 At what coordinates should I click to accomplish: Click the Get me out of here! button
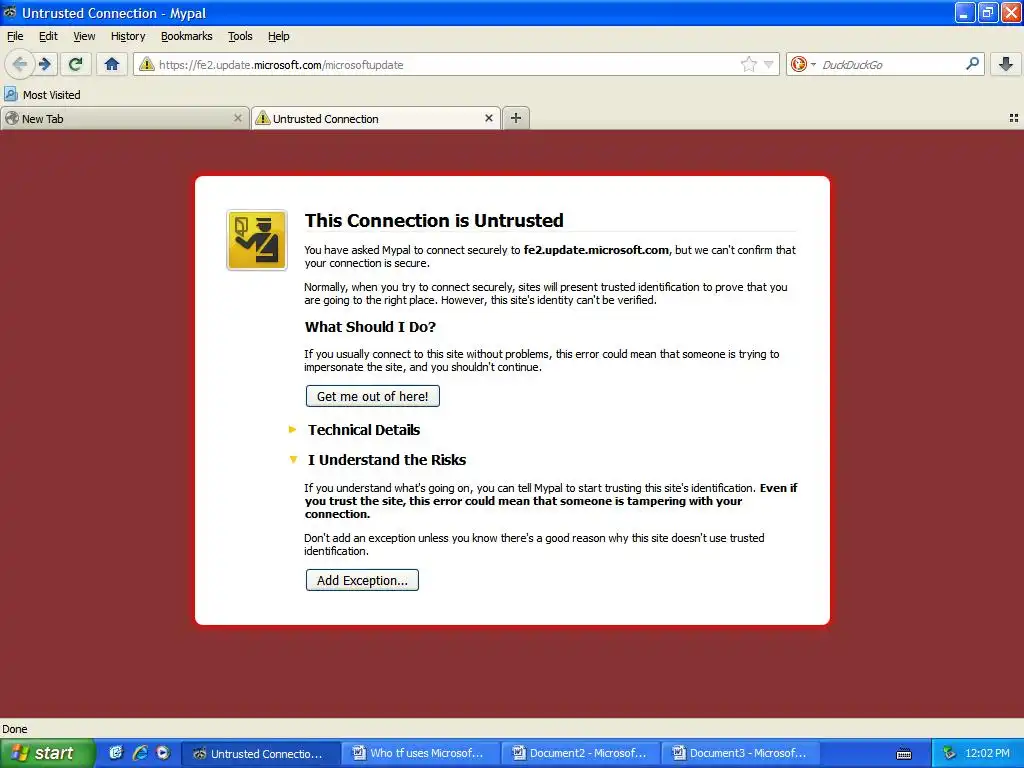(x=373, y=396)
